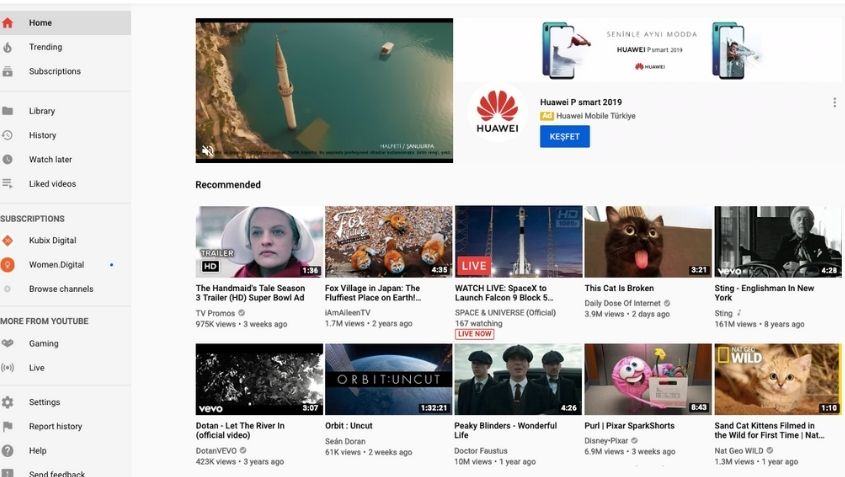The image size is (845, 477).
Task: Click the Women.Digital channel avatar
Action: click(x=8, y=265)
